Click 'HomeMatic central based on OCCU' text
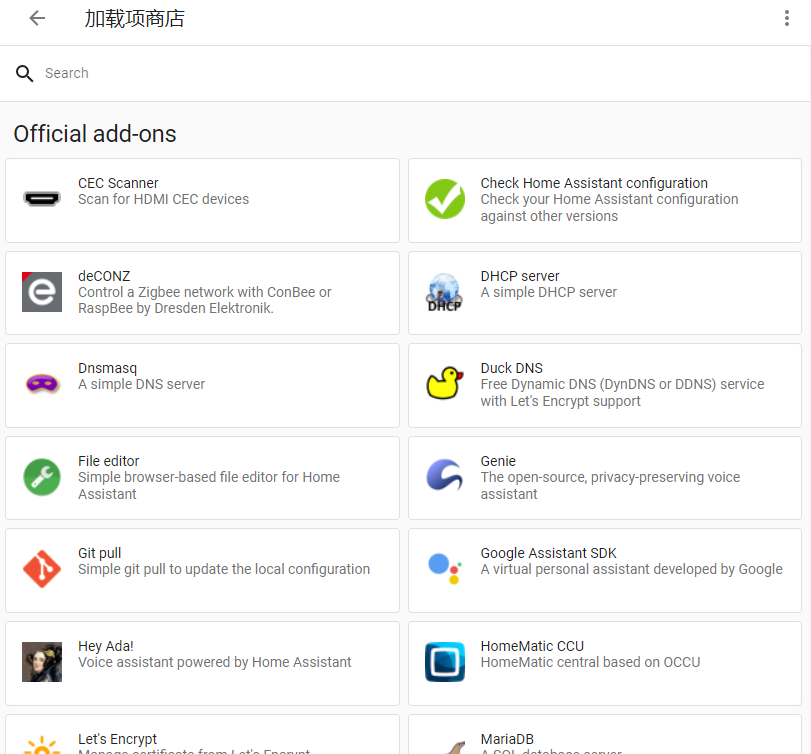The image size is (811, 754). [x=590, y=662]
